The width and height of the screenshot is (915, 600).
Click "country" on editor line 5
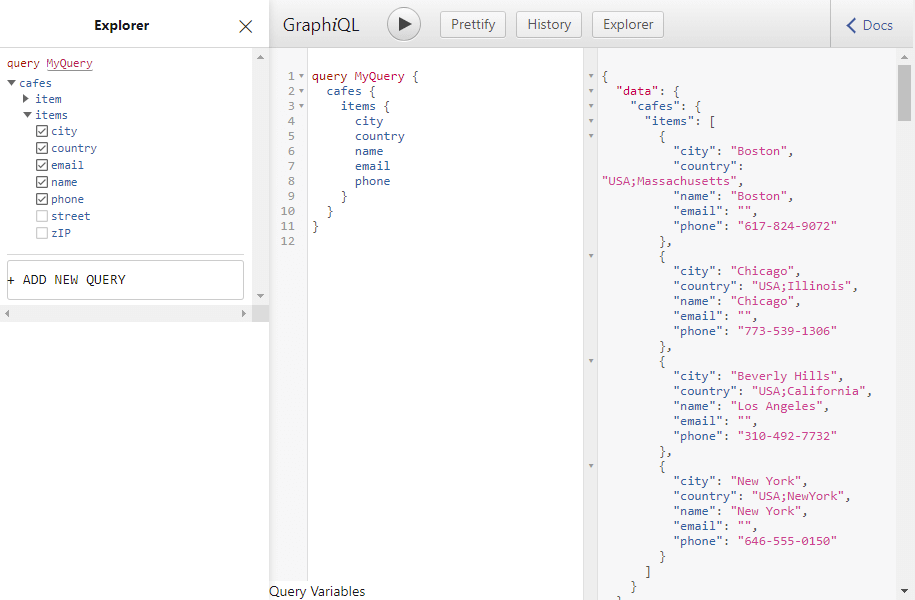coord(380,137)
